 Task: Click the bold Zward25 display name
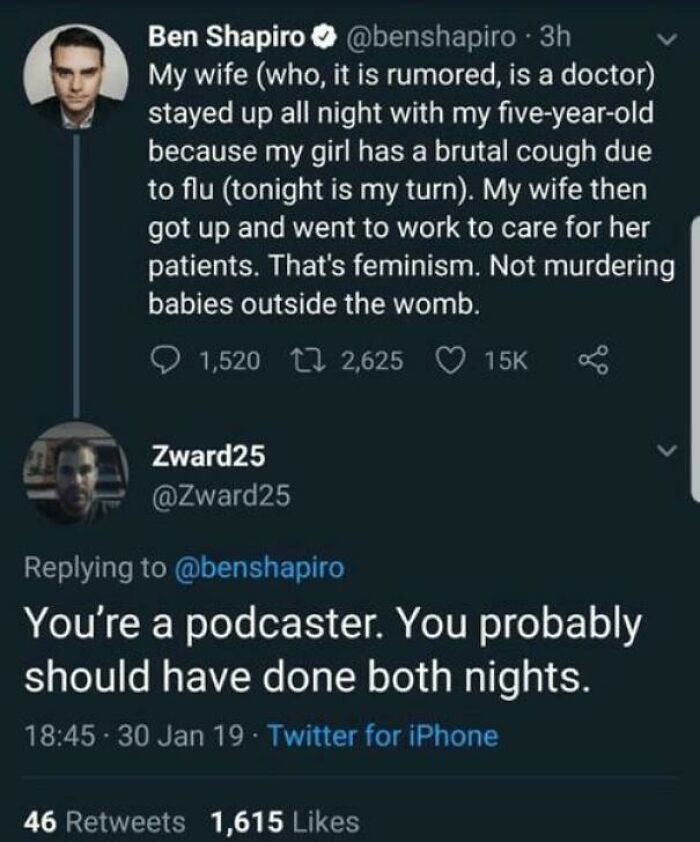208,456
